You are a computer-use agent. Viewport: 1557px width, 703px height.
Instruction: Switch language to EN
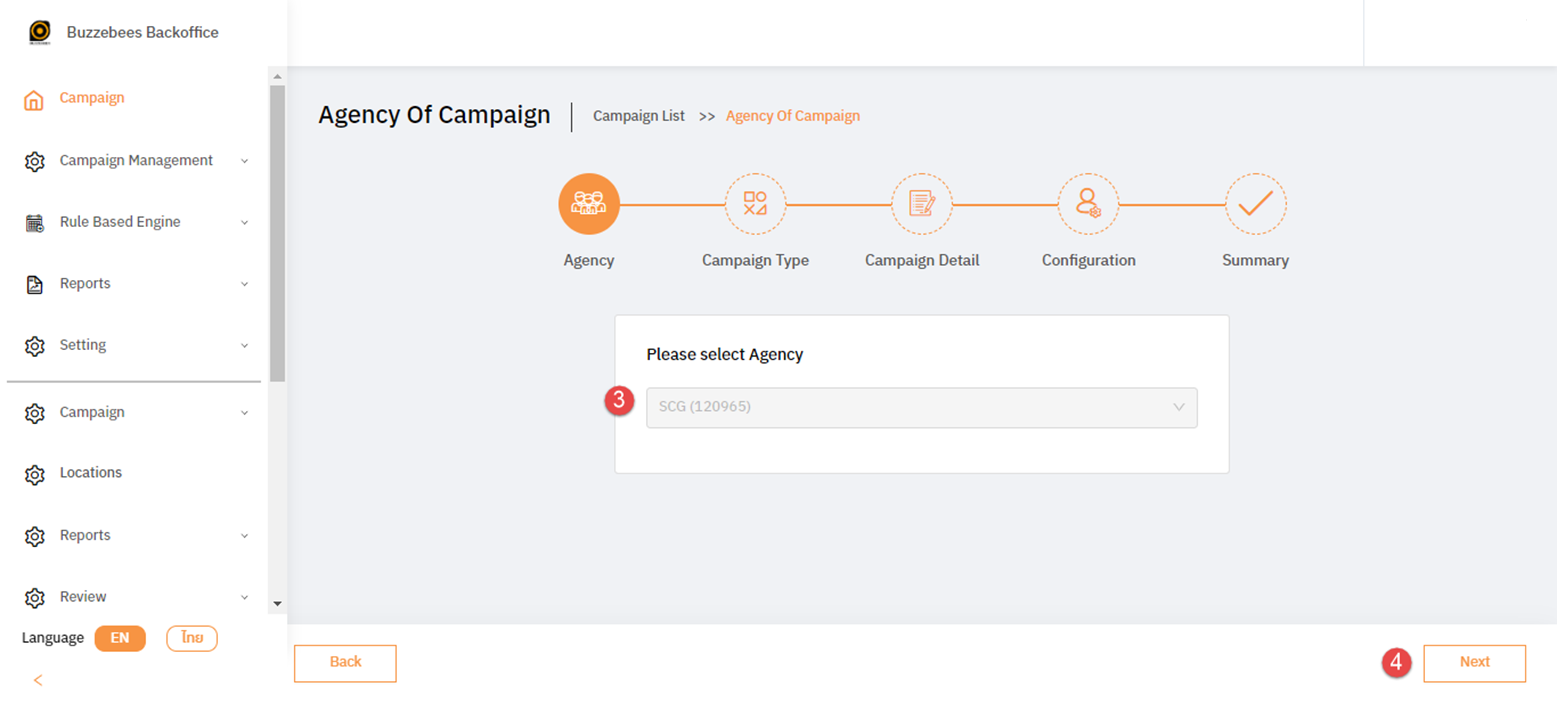pyautogui.click(x=120, y=637)
